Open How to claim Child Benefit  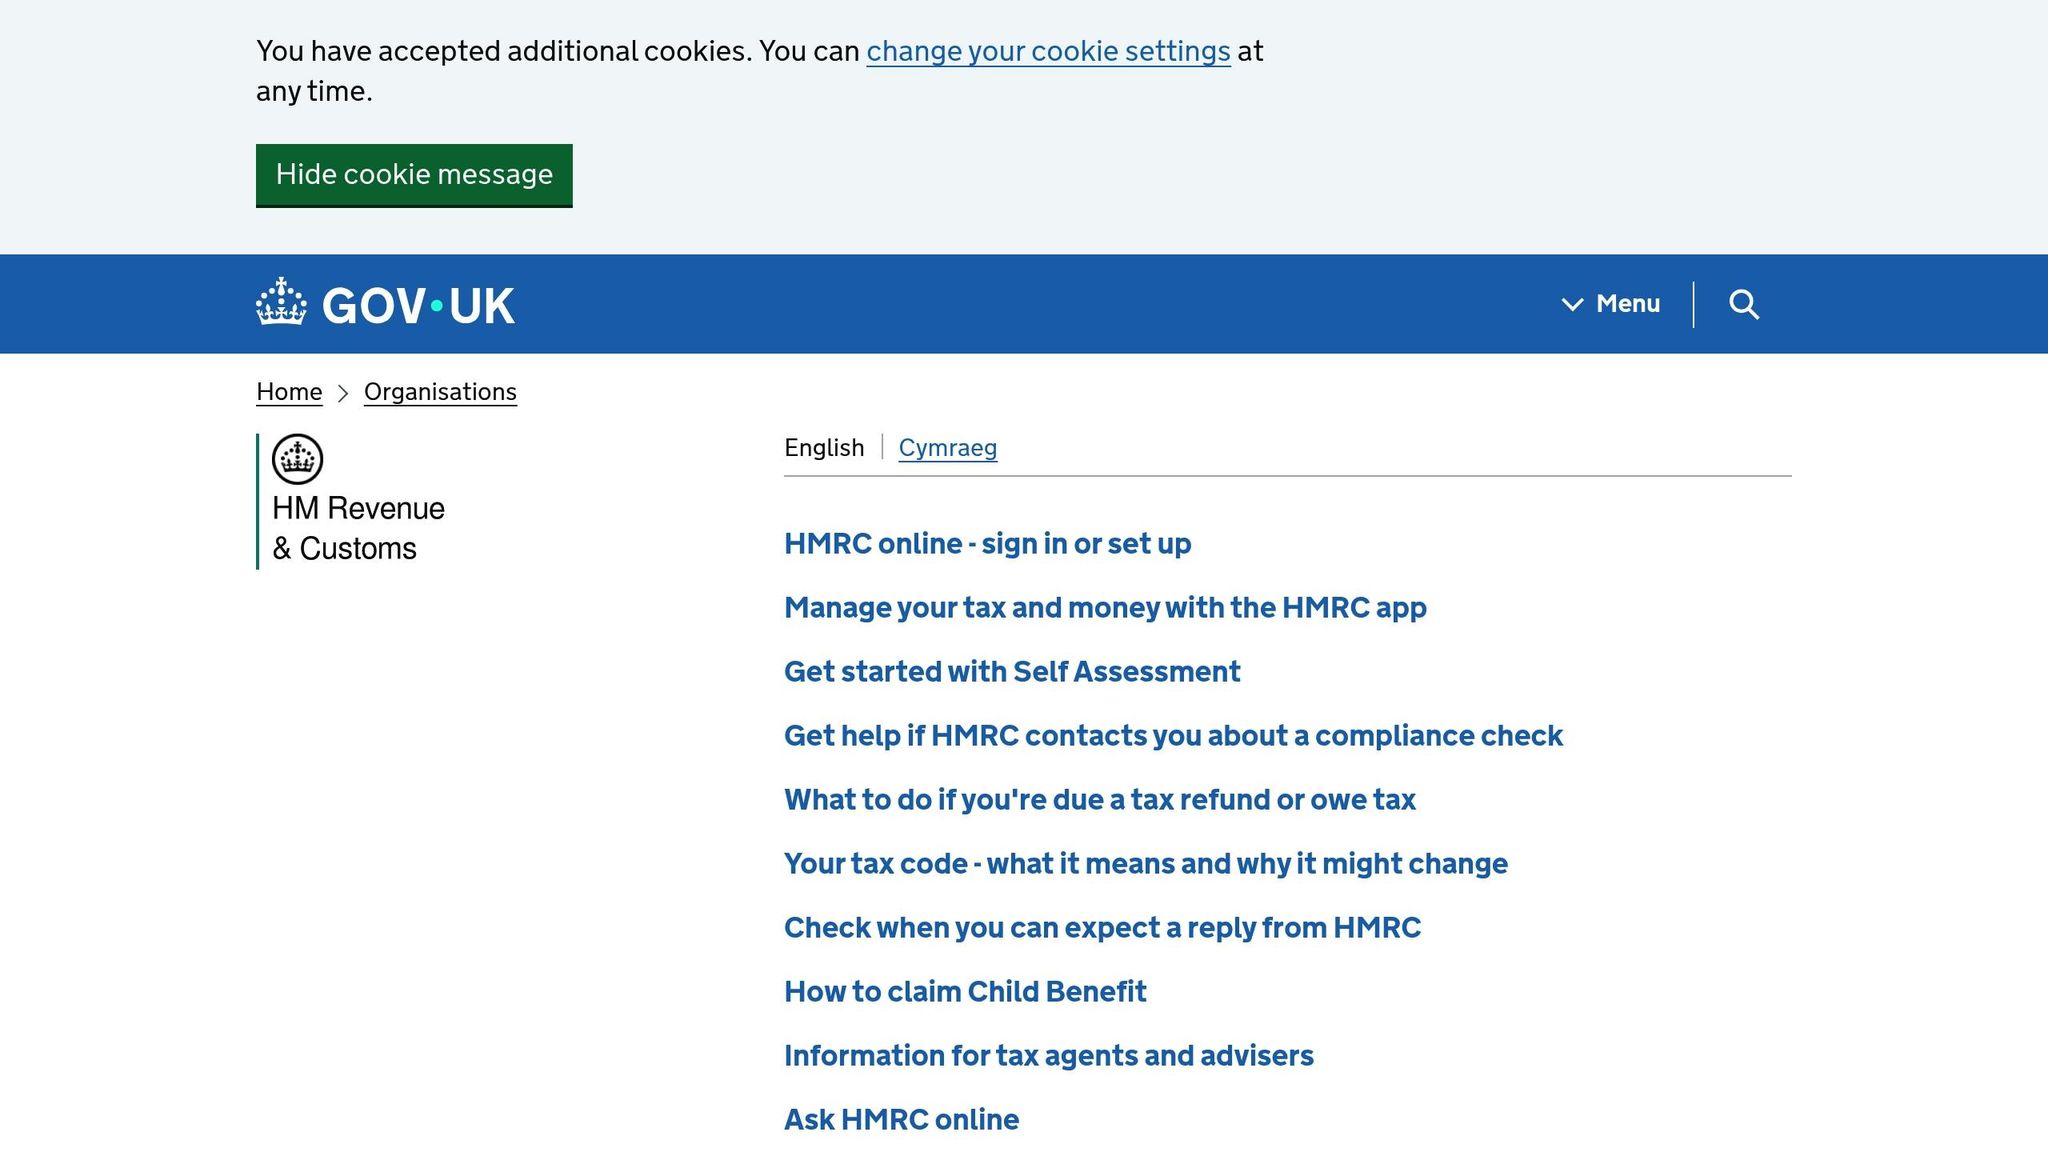click(x=965, y=992)
